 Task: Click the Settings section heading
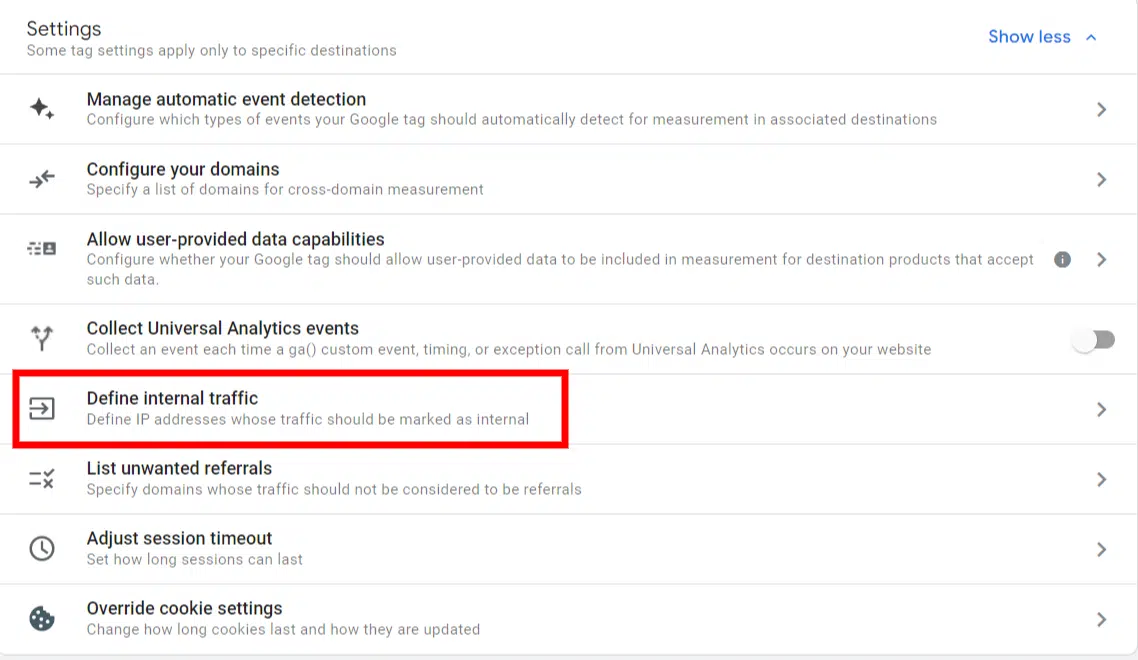click(x=64, y=29)
